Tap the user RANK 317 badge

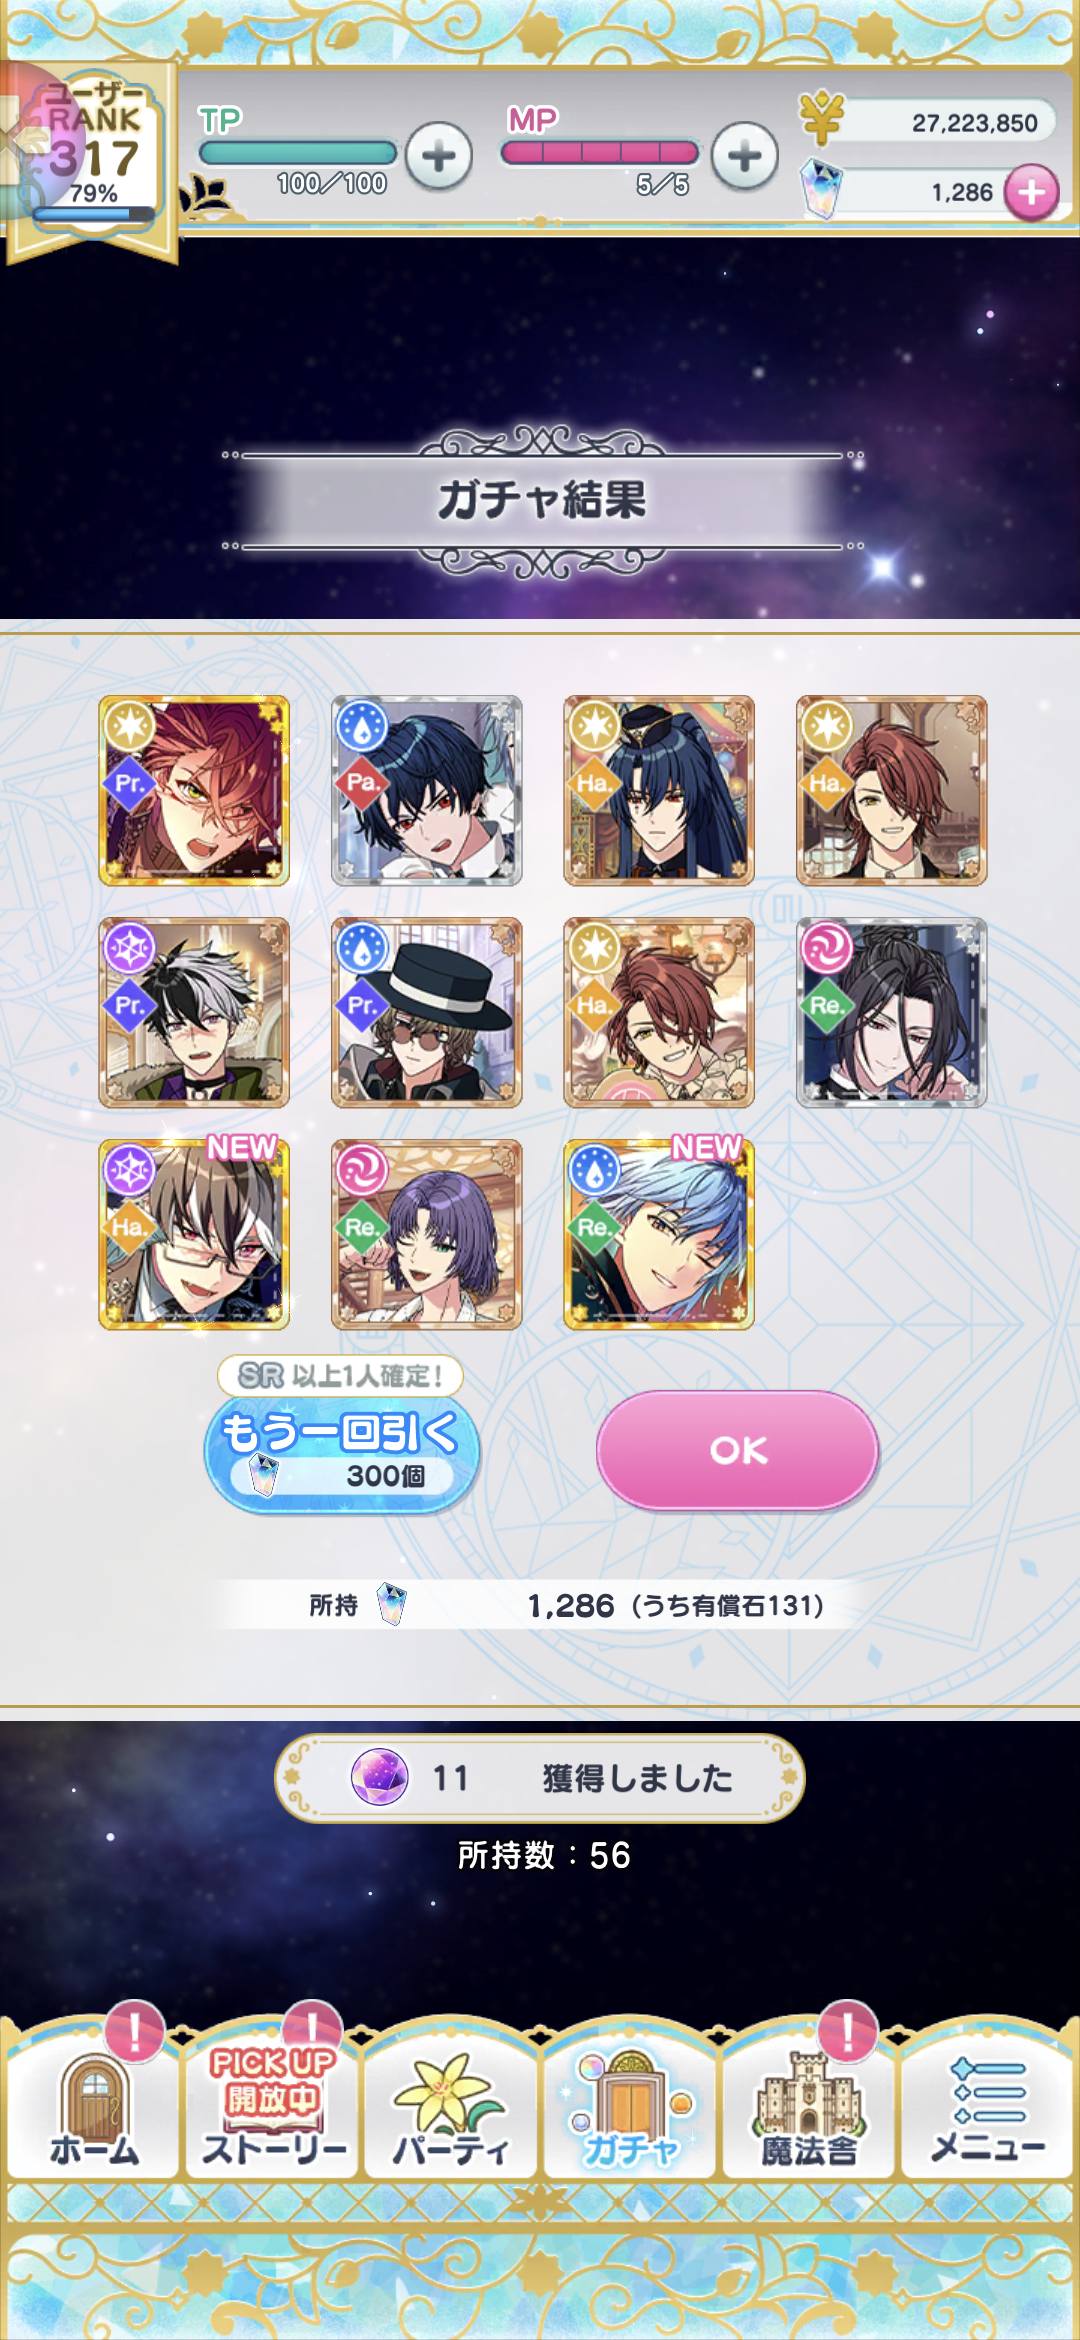pyautogui.click(x=92, y=155)
